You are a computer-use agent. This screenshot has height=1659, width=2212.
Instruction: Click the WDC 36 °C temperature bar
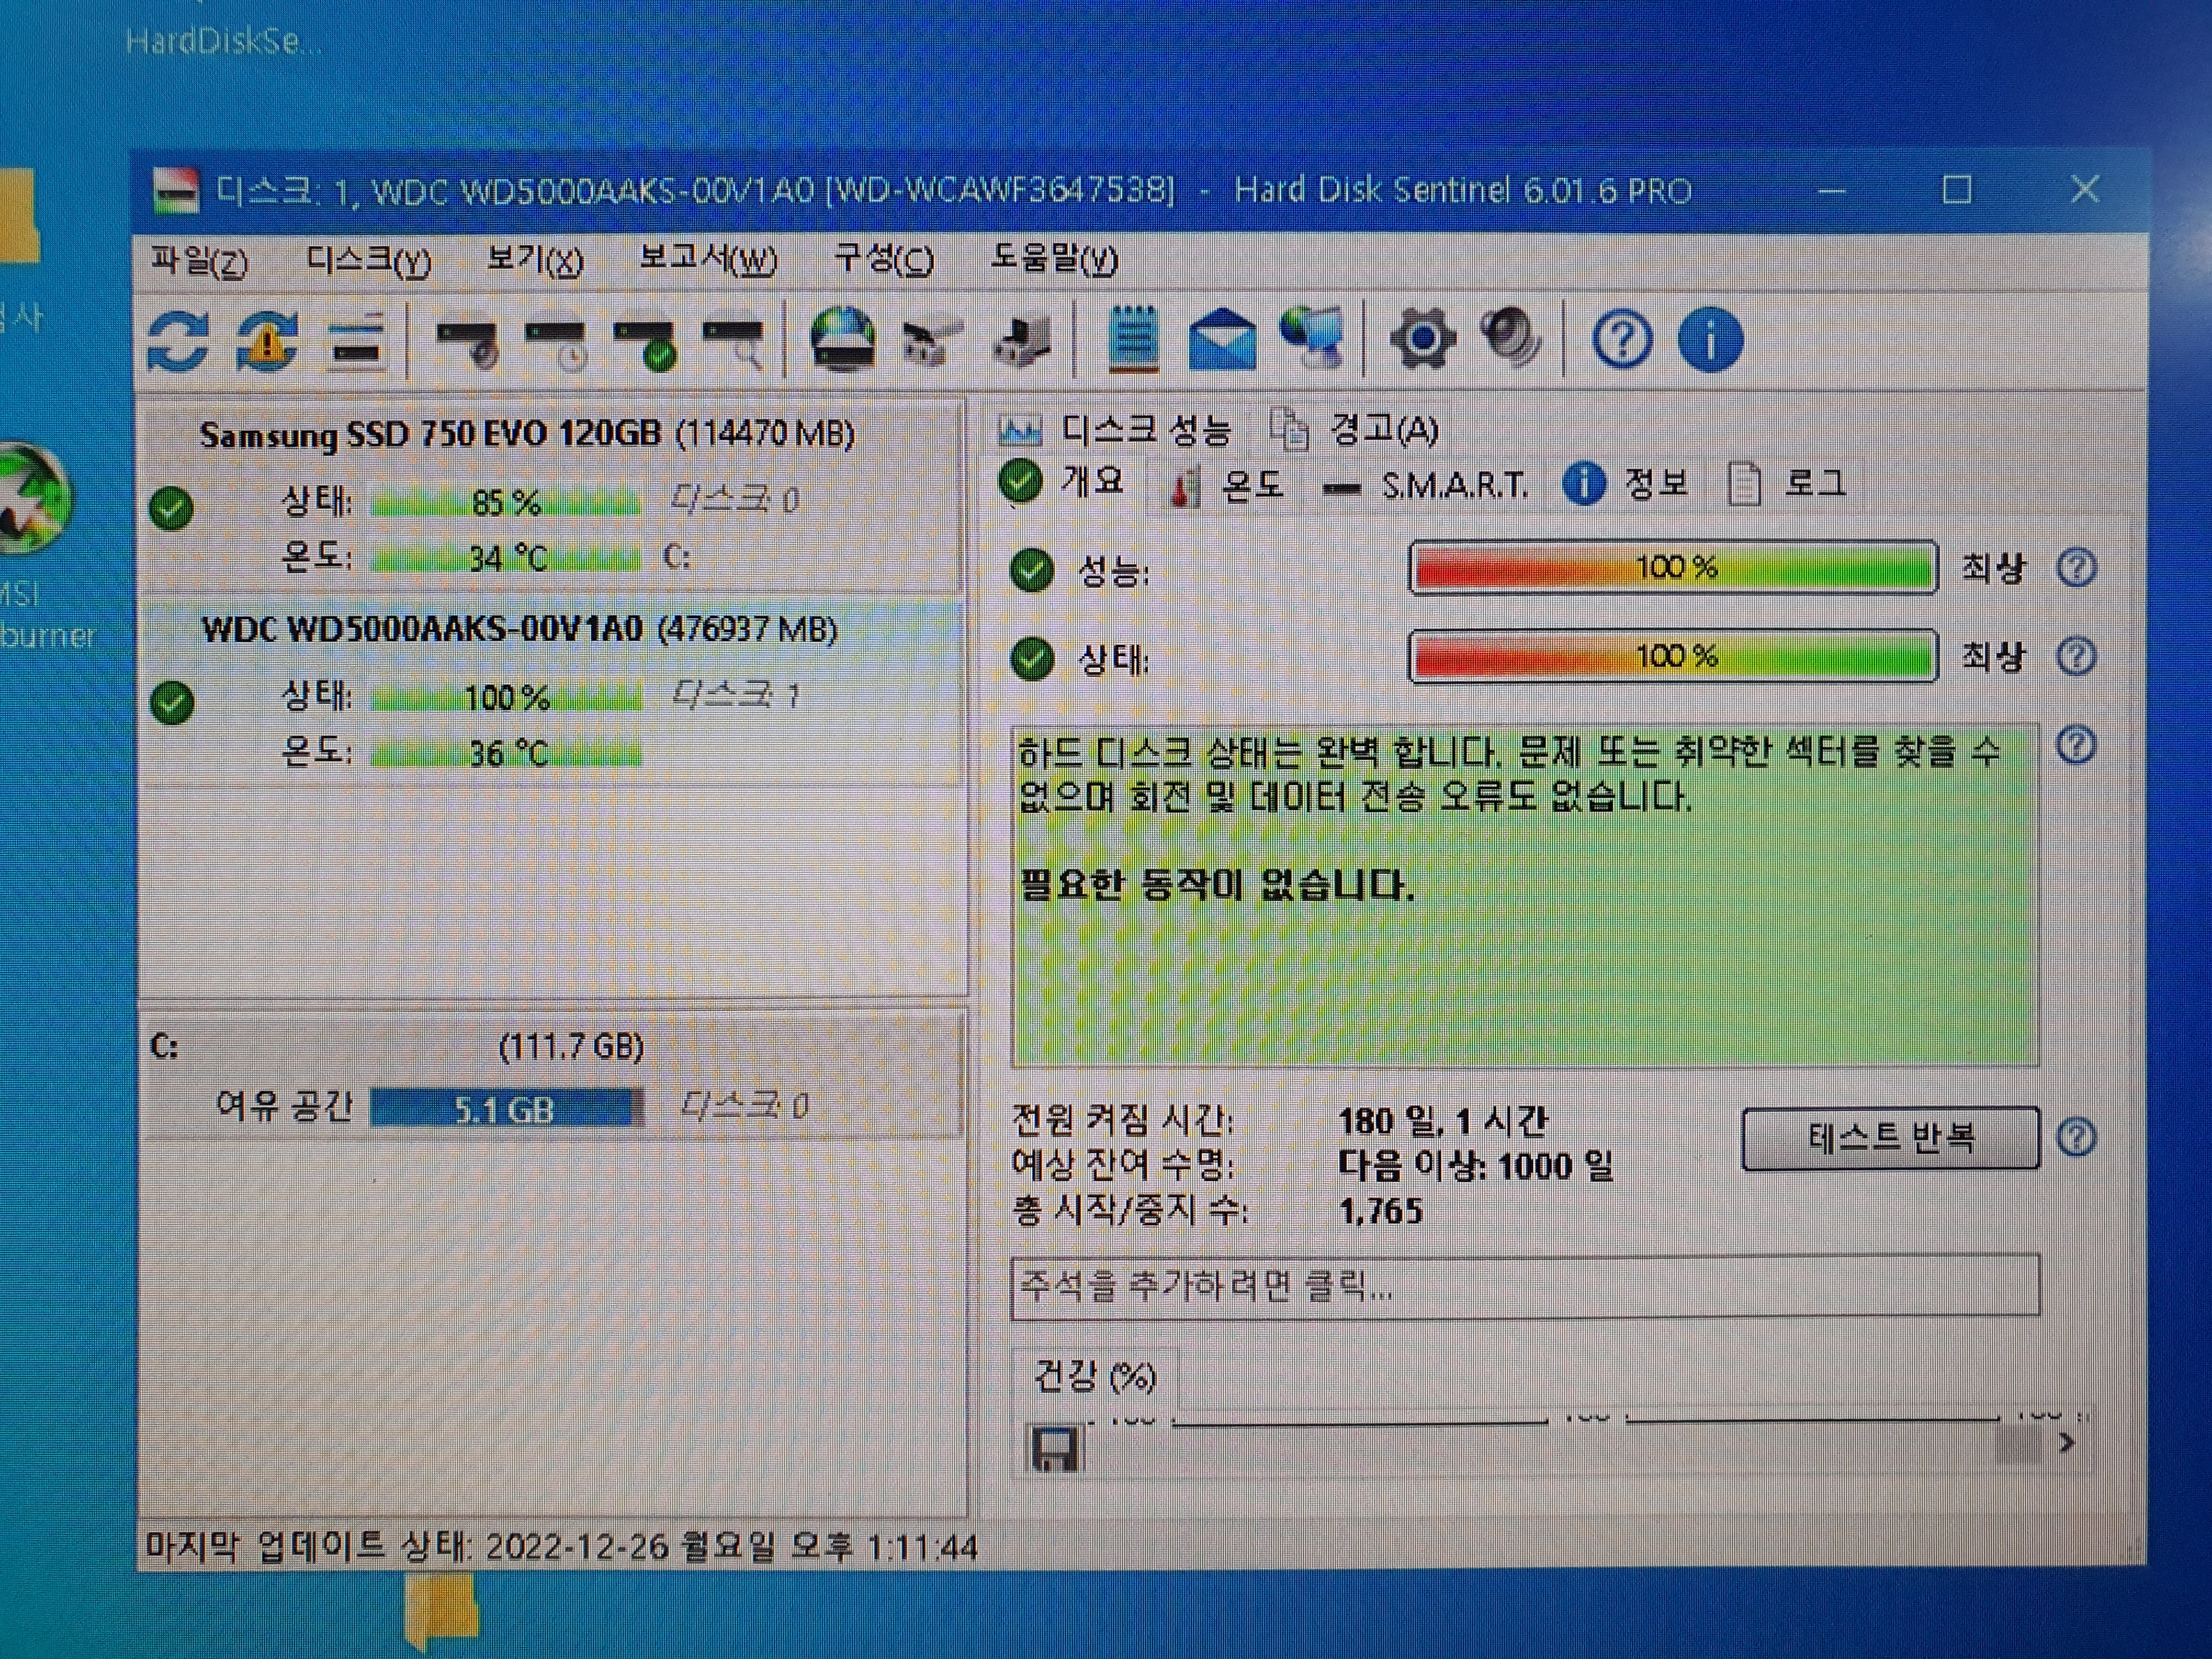[505, 753]
